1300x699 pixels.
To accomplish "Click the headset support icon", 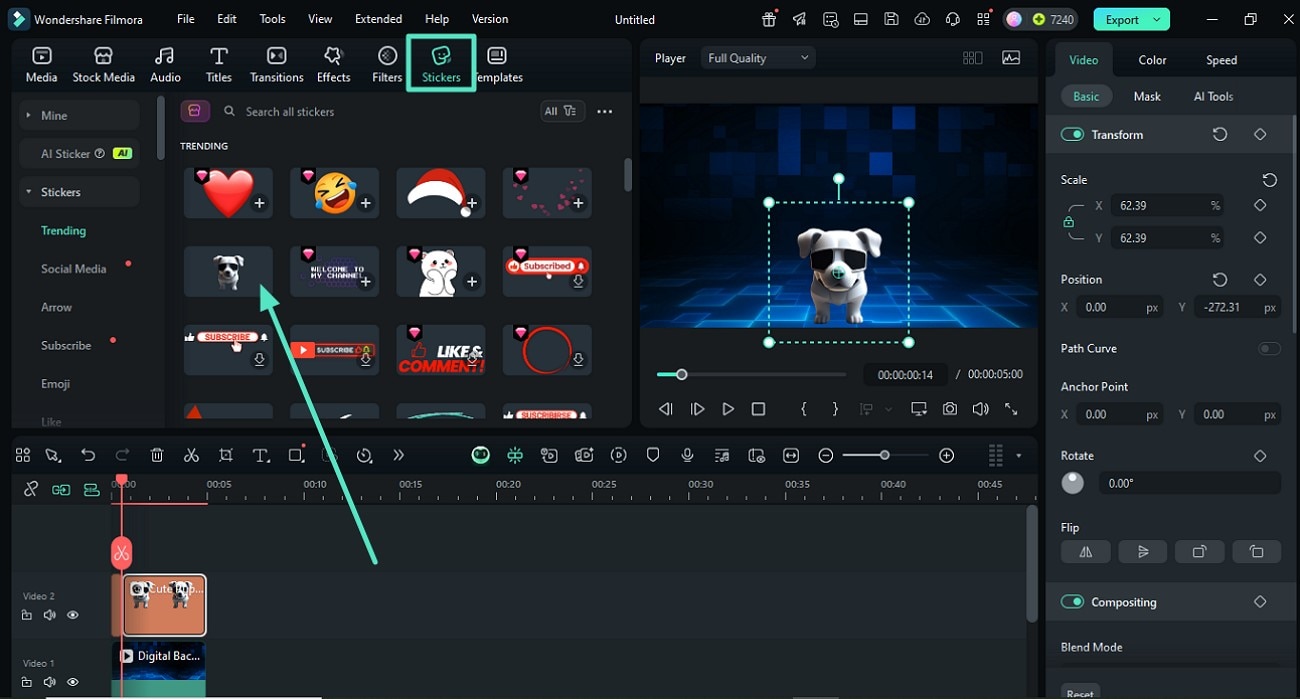I will click(x=953, y=19).
